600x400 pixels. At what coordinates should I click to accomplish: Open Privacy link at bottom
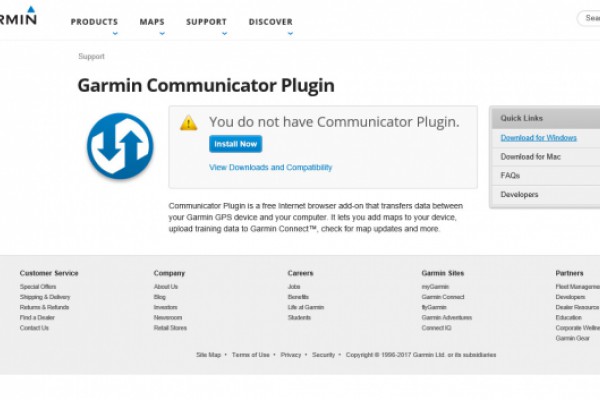[x=291, y=355]
